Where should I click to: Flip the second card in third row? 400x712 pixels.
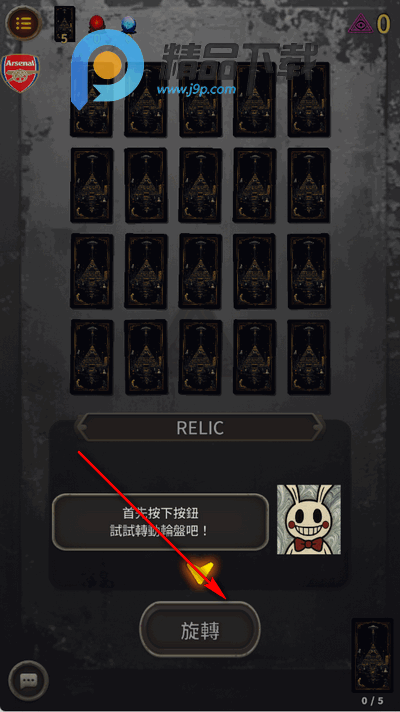pyautogui.click(x=146, y=271)
